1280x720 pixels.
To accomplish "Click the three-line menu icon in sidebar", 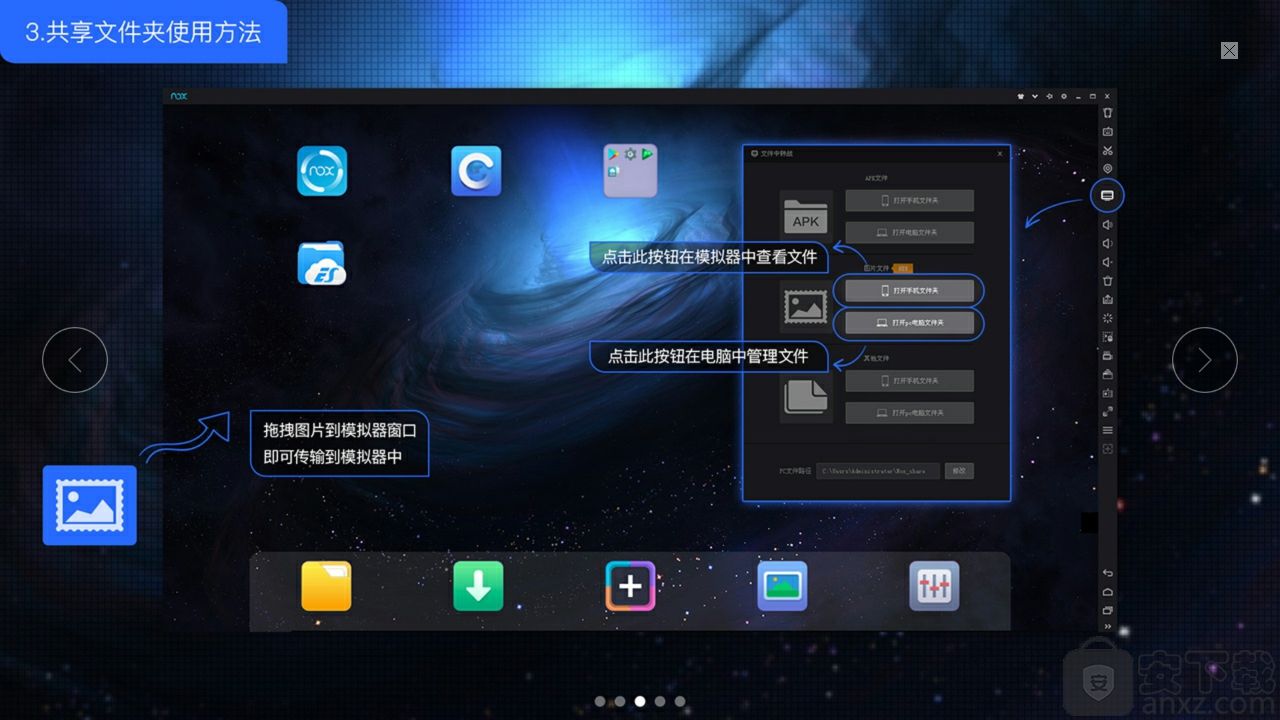I will pyautogui.click(x=1107, y=430).
